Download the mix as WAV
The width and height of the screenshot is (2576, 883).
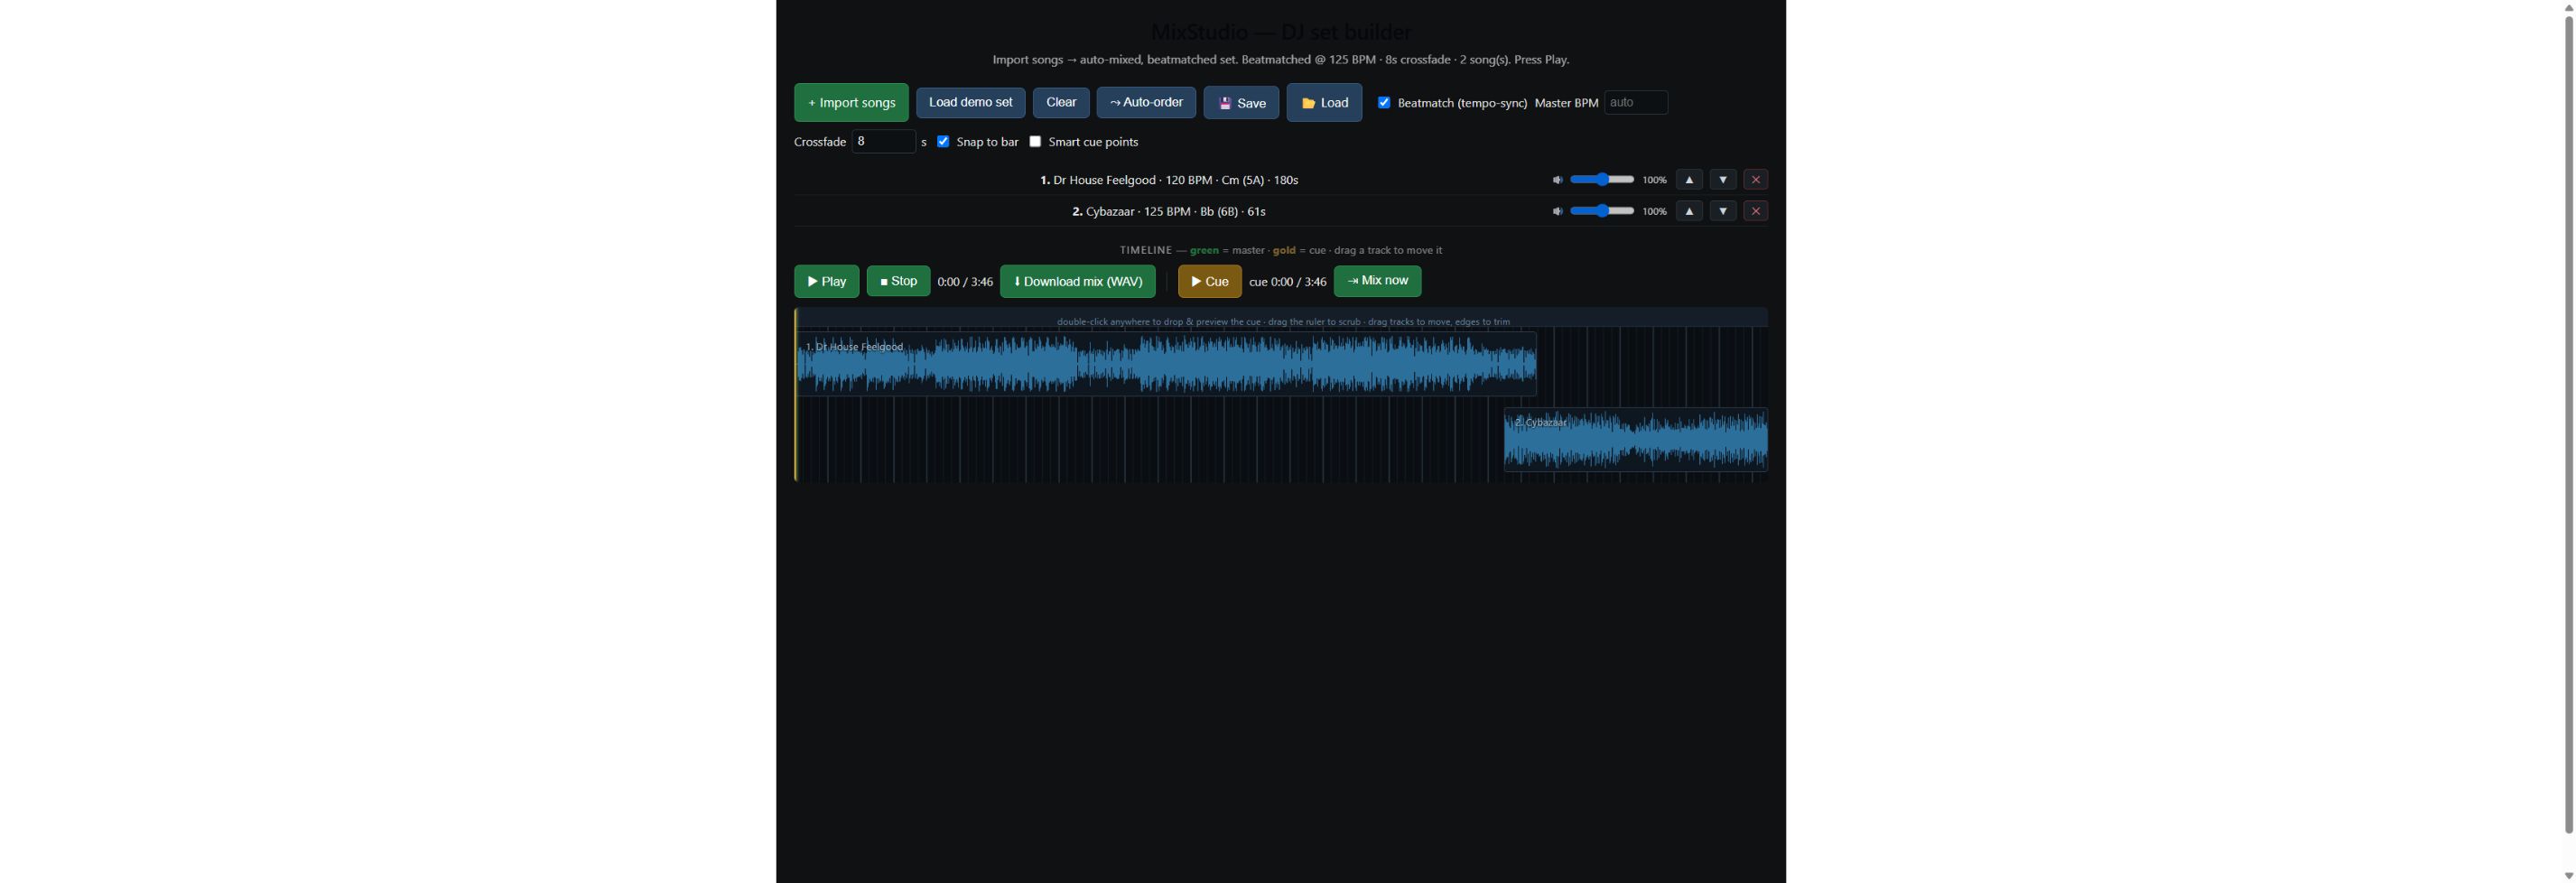(x=1078, y=281)
